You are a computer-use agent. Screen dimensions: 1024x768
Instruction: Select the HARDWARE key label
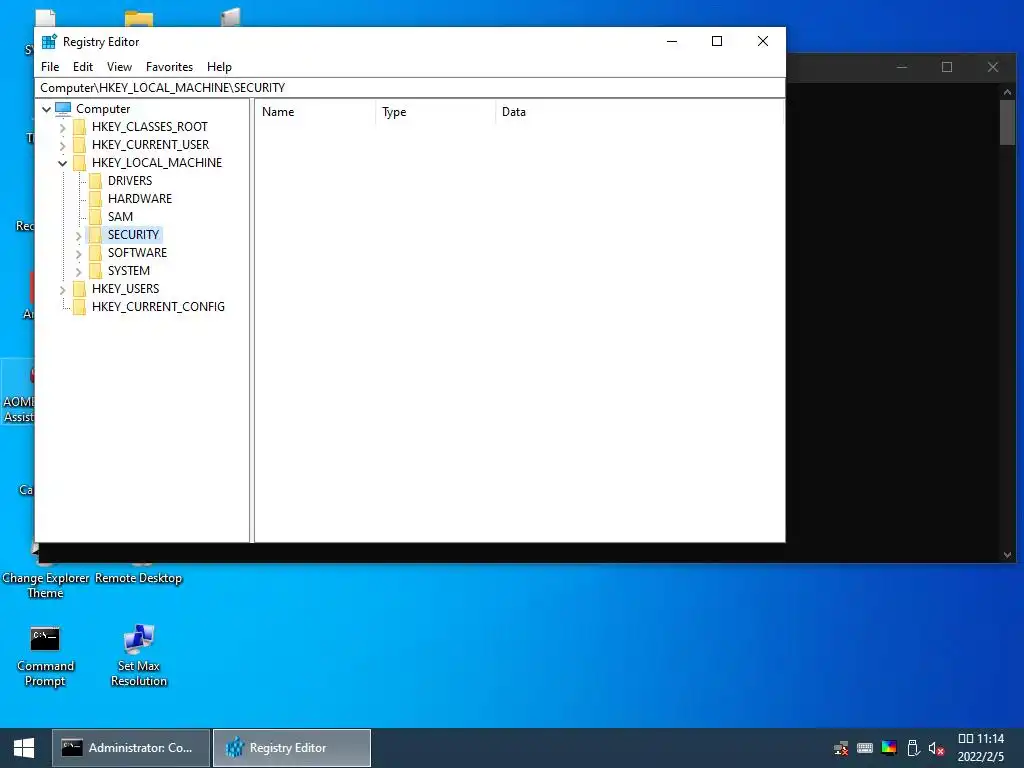pos(140,199)
